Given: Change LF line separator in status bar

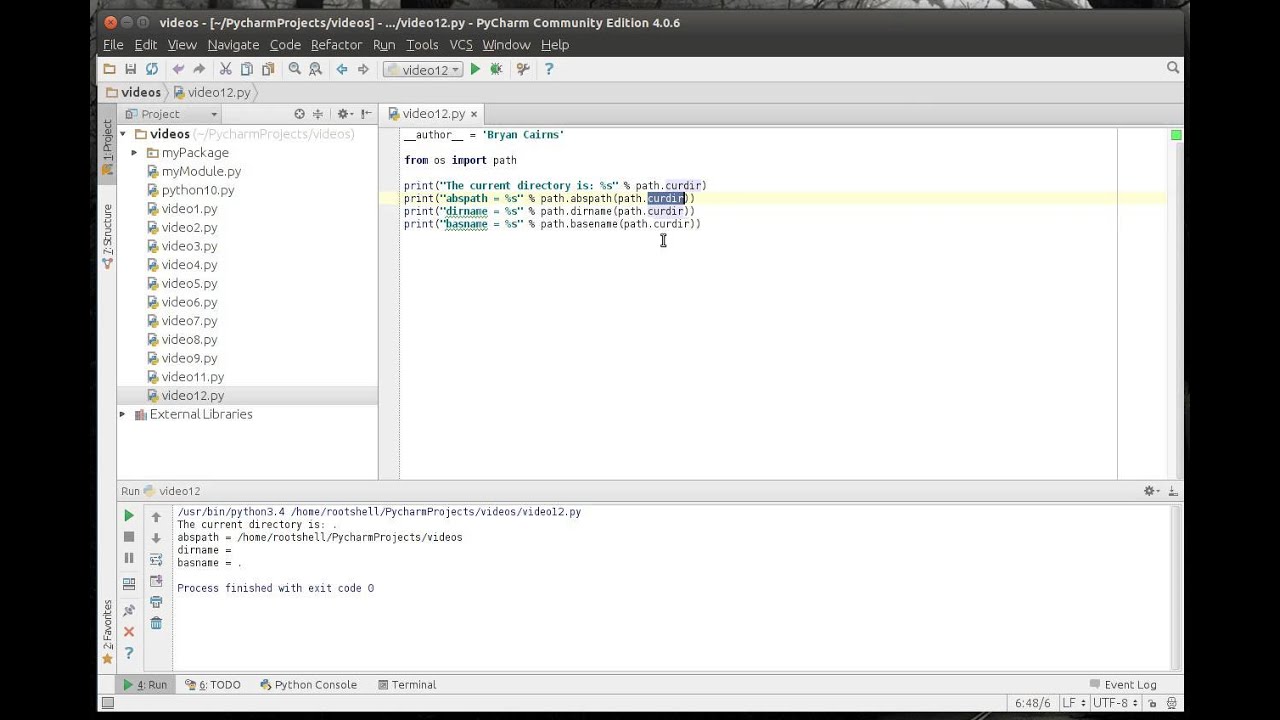Looking at the screenshot, I should click(x=1074, y=703).
